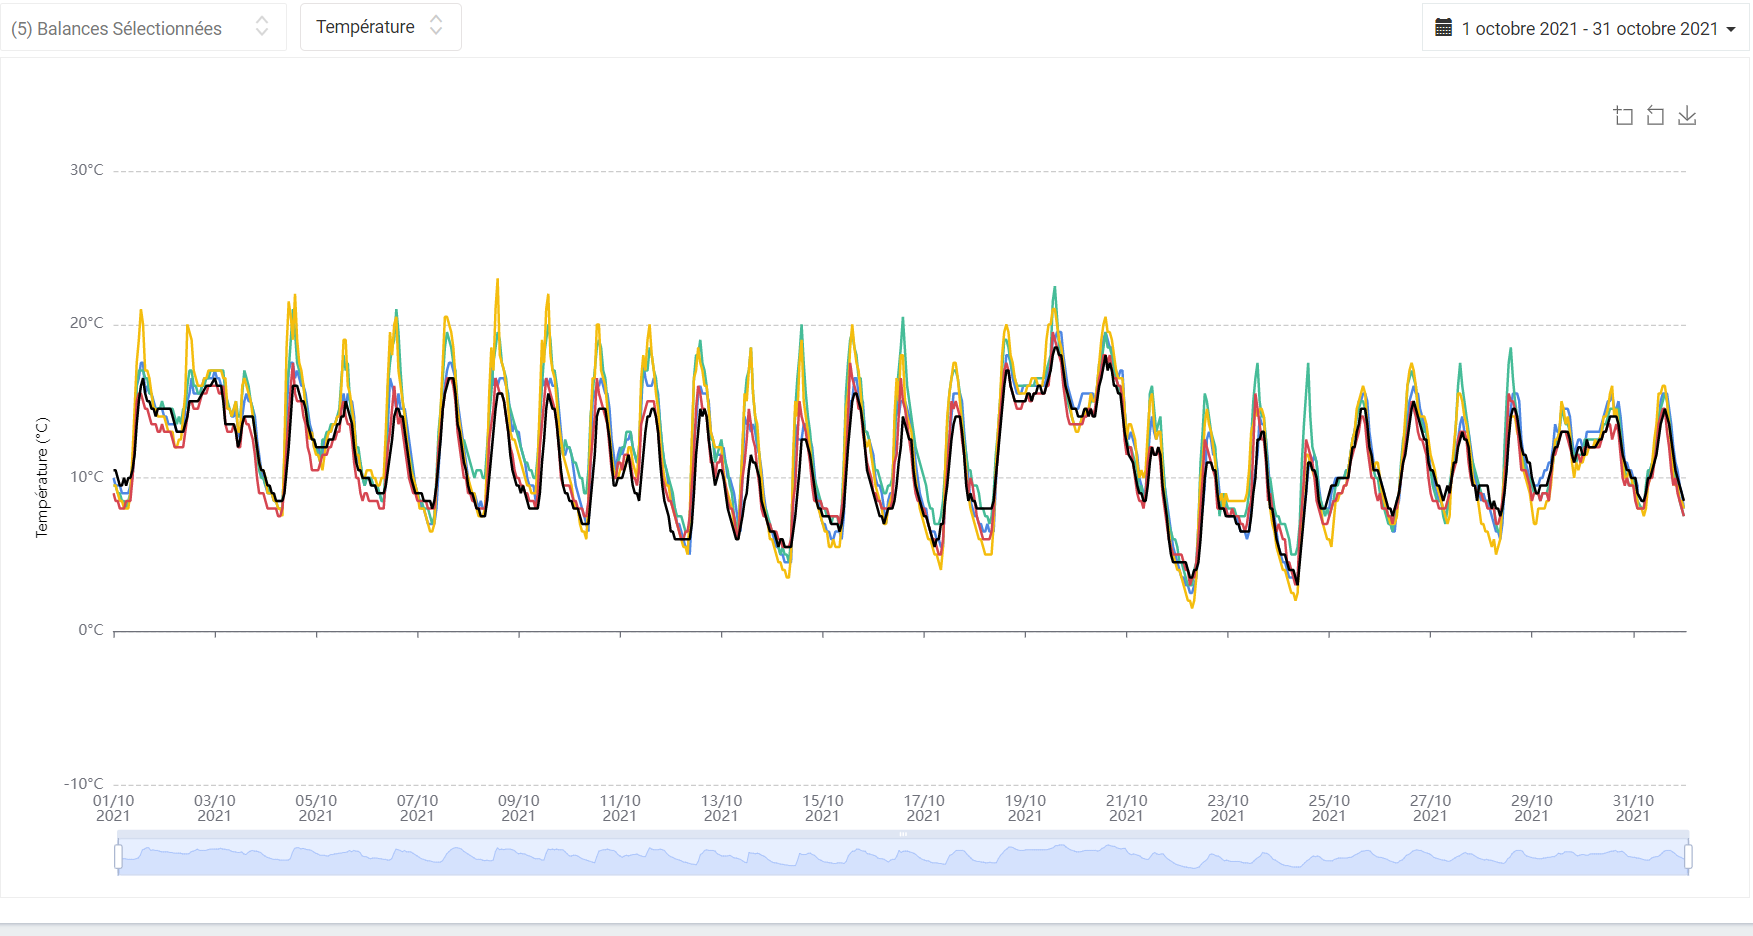
Task: Click the -10°C axis label
Action: point(84,784)
